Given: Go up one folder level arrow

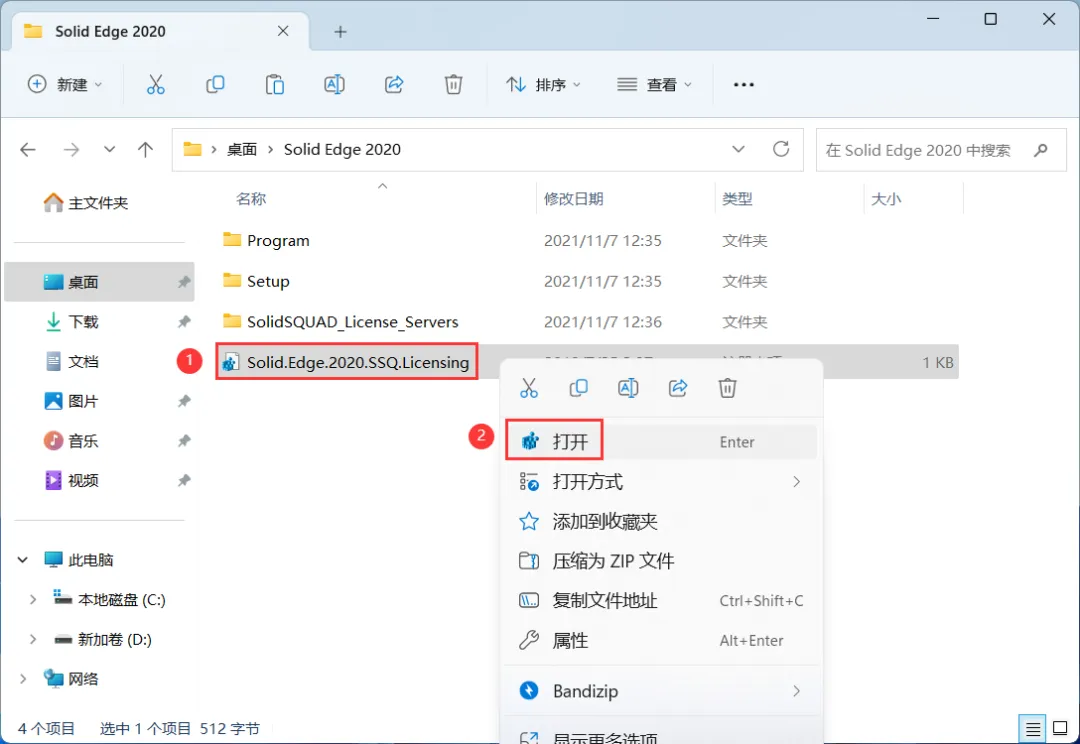Looking at the screenshot, I should click(145, 149).
